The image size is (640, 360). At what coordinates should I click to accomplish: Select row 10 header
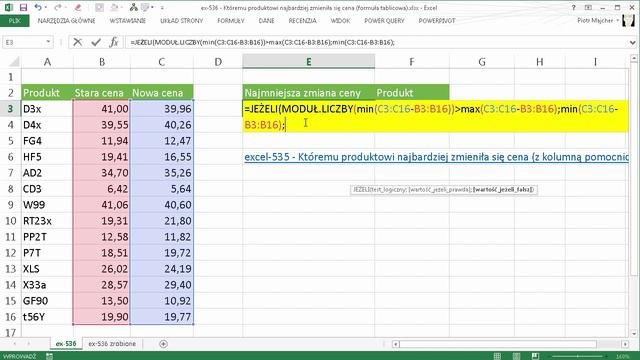pos(11,221)
